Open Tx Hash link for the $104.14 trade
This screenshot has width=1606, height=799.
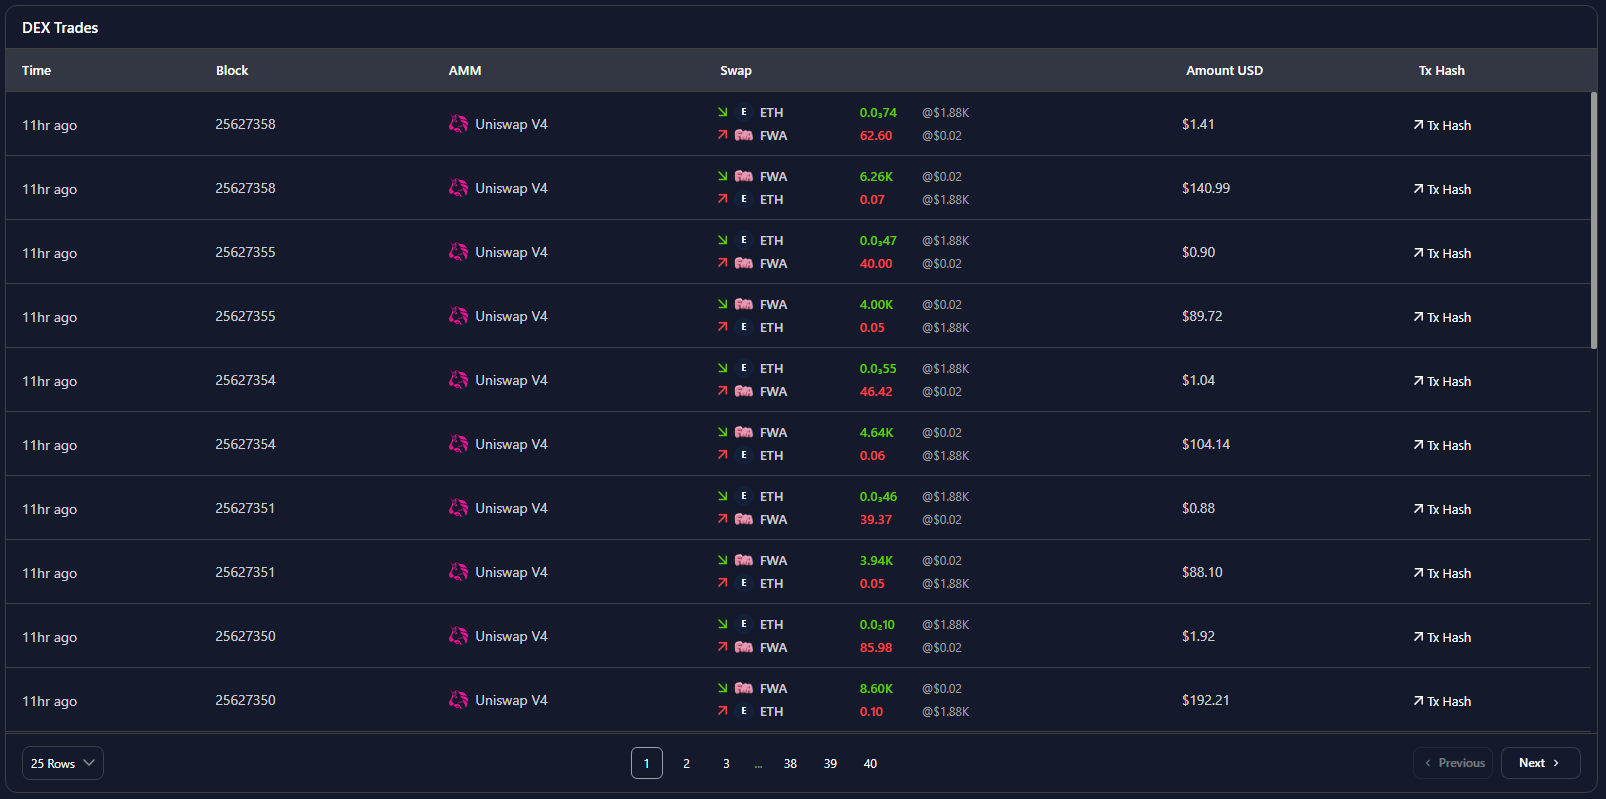pos(1442,445)
